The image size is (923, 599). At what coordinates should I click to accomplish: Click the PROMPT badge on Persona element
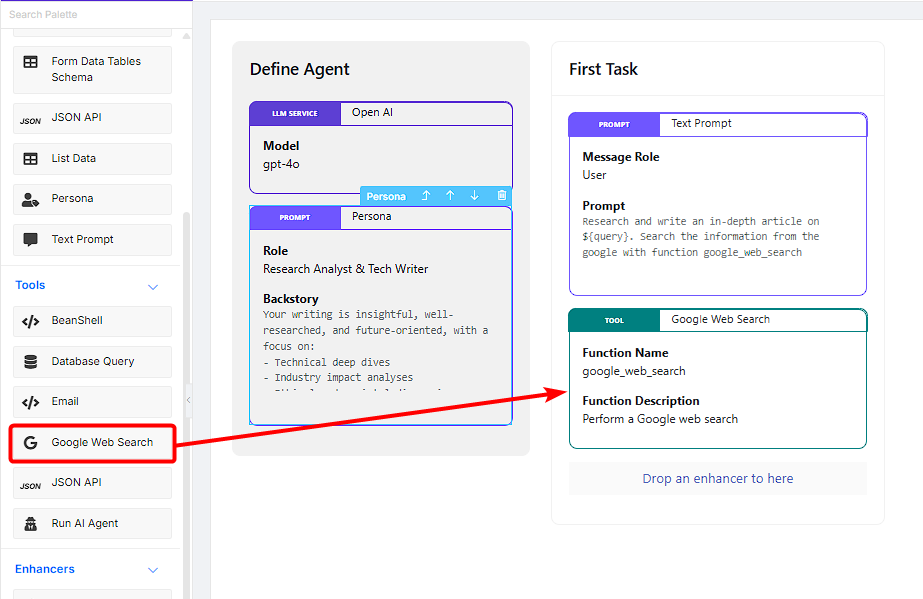click(295, 218)
